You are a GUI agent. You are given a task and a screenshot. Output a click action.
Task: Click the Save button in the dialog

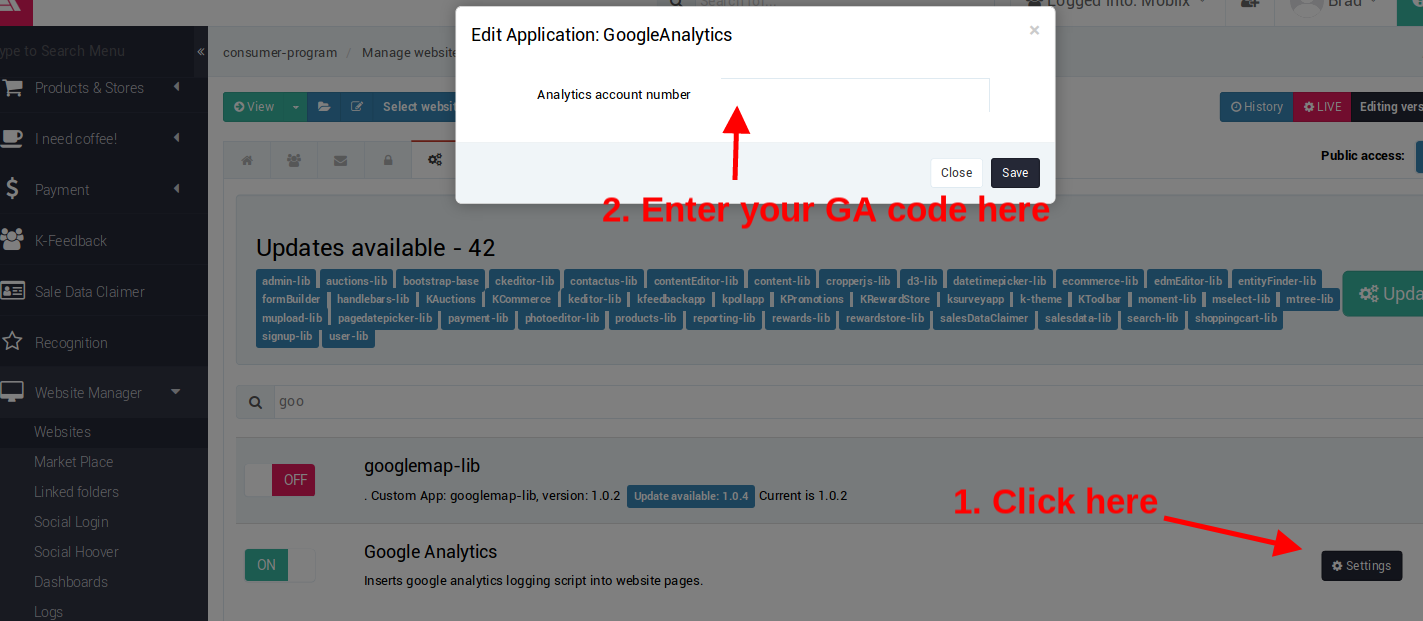pyautogui.click(x=1015, y=173)
